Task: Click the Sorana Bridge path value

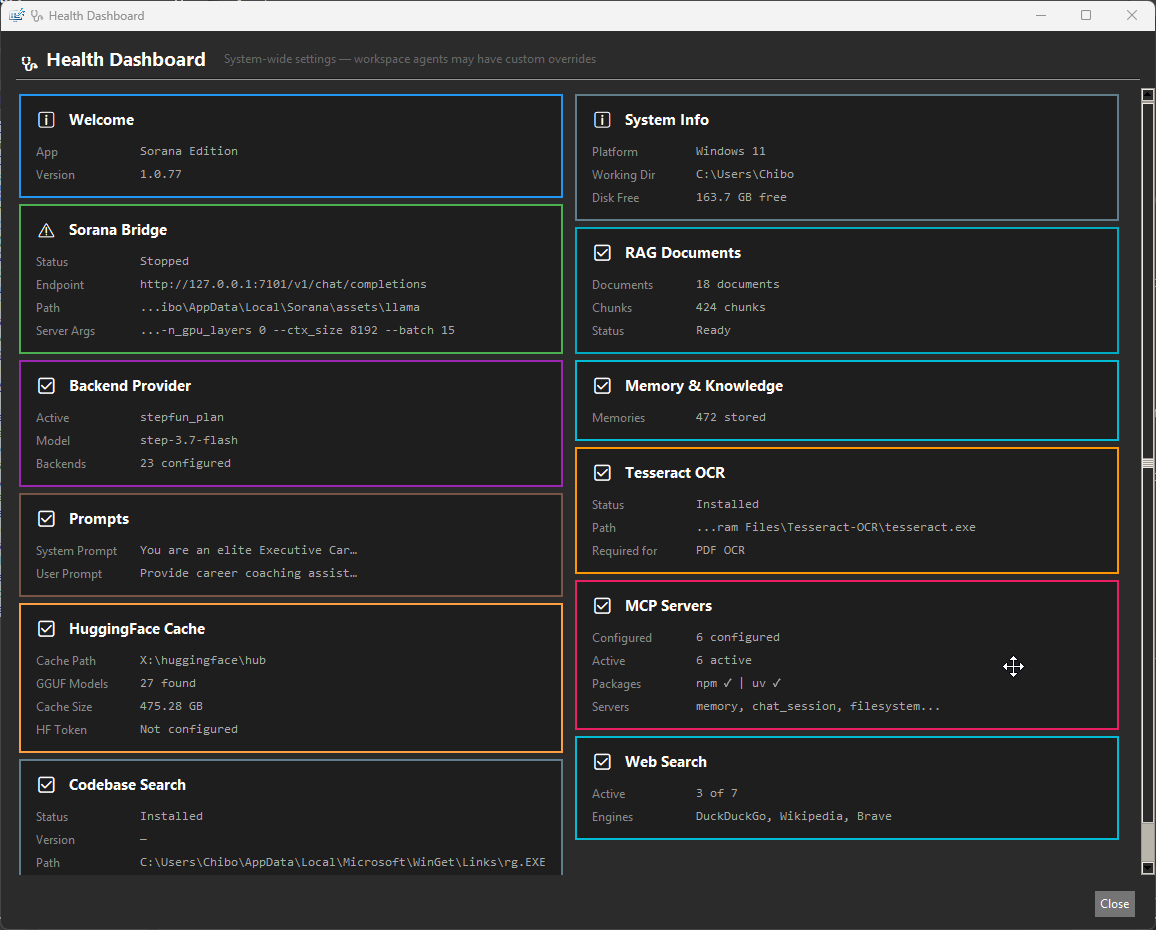Action: pos(280,307)
